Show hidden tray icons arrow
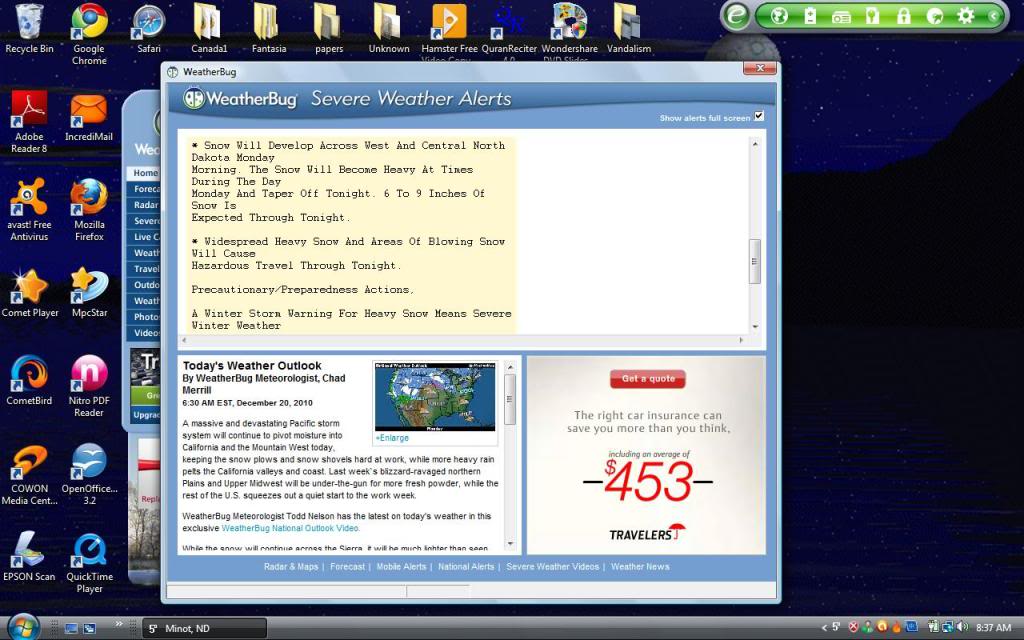Image resolution: width=1024 pixels, height=640 pixels. [824, 628]
